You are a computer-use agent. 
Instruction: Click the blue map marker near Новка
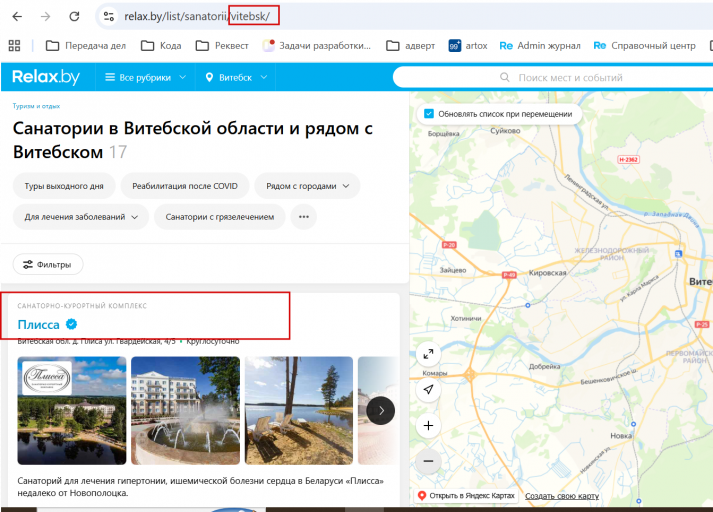pos(633,424)
